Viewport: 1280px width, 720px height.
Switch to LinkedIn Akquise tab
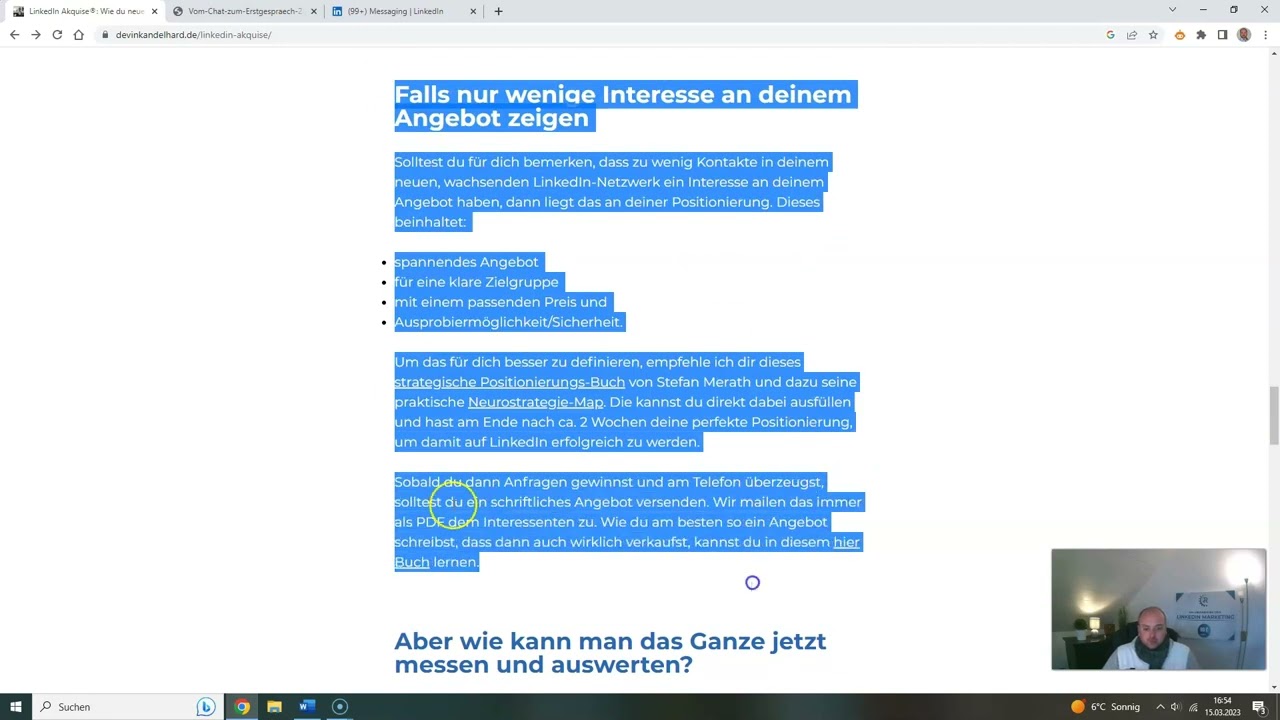coord(84,11)
